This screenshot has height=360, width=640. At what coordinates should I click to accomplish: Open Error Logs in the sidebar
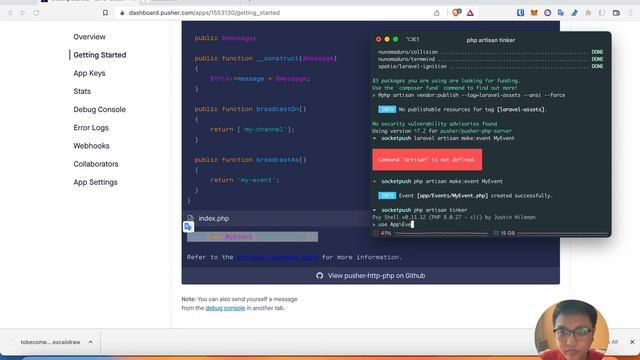(x=91, y=127)
